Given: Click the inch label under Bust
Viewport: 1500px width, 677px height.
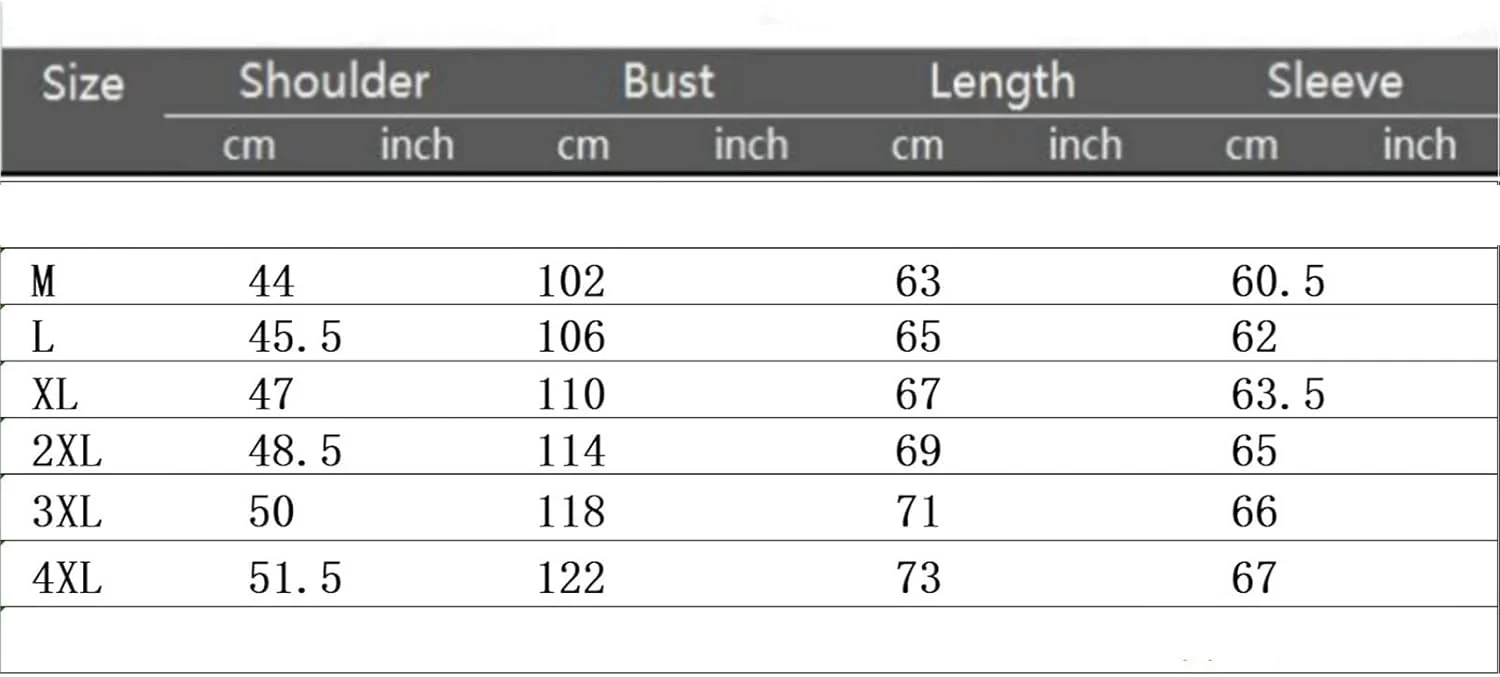Looking at the screenshot, I should click(x=751, y=146).
